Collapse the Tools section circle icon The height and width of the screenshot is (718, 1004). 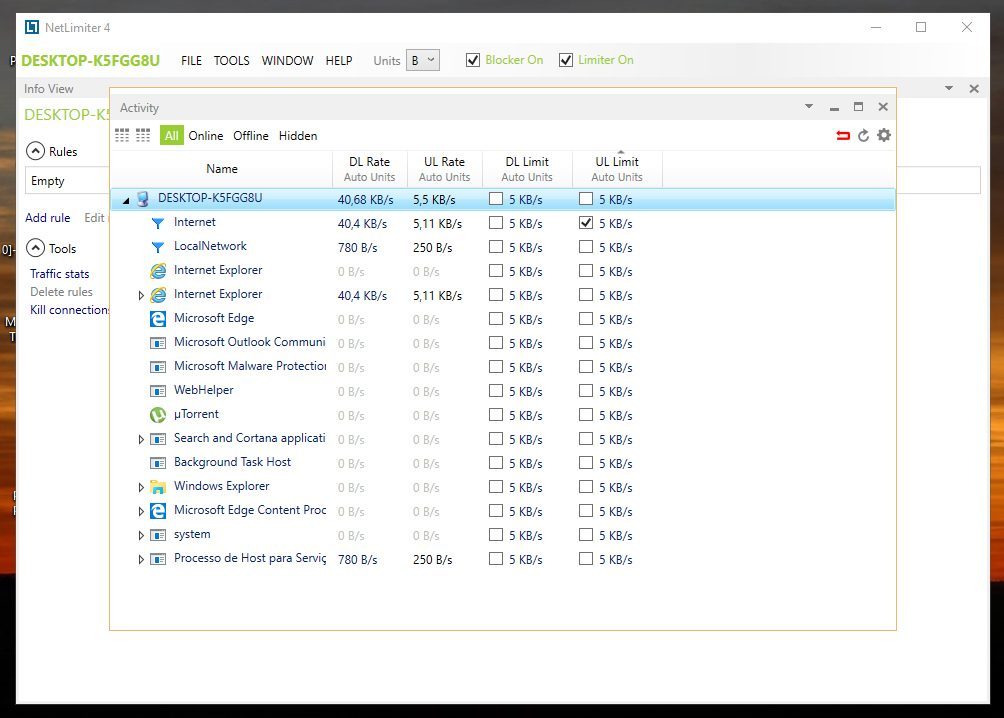pyautogui.click(x=35, y=248)
